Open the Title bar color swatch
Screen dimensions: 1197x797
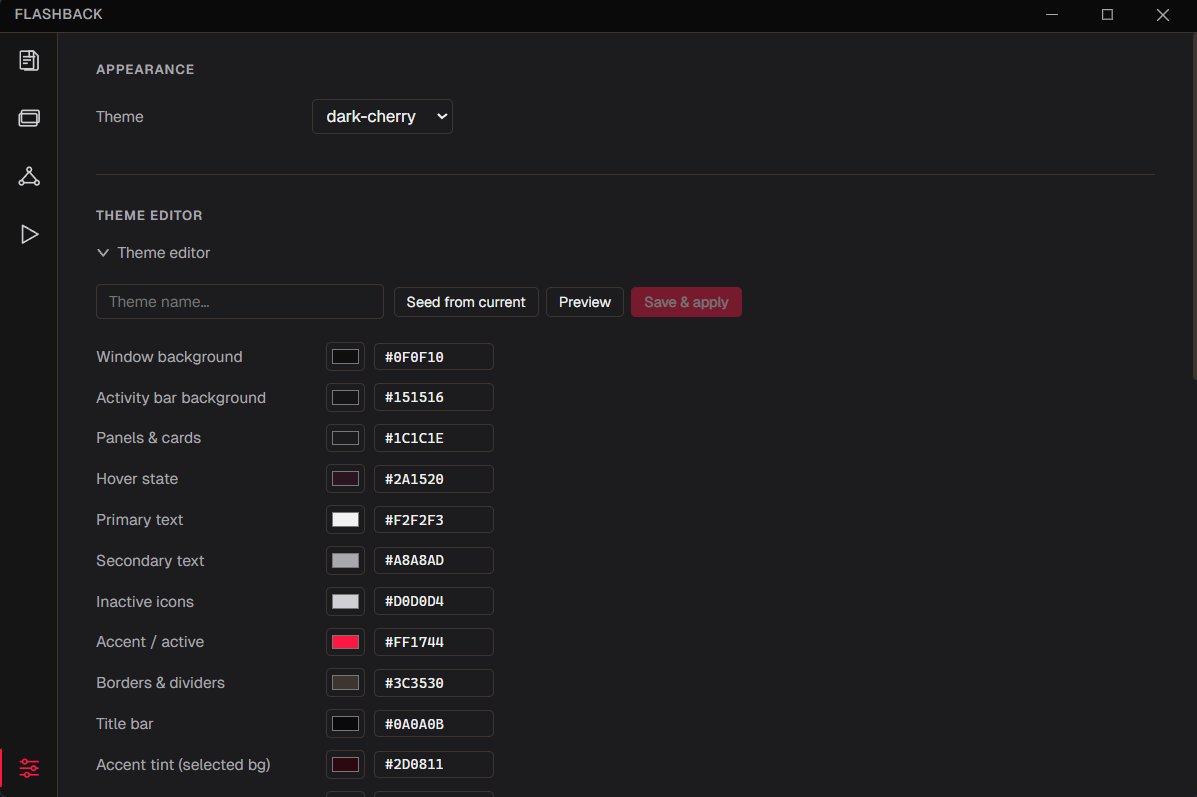345,724
